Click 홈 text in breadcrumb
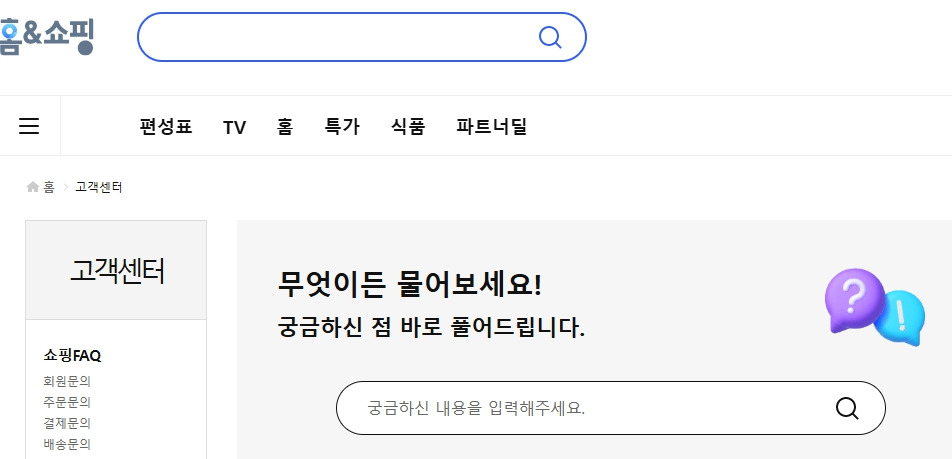The image size is (952, 459). [x=49, y=187]
